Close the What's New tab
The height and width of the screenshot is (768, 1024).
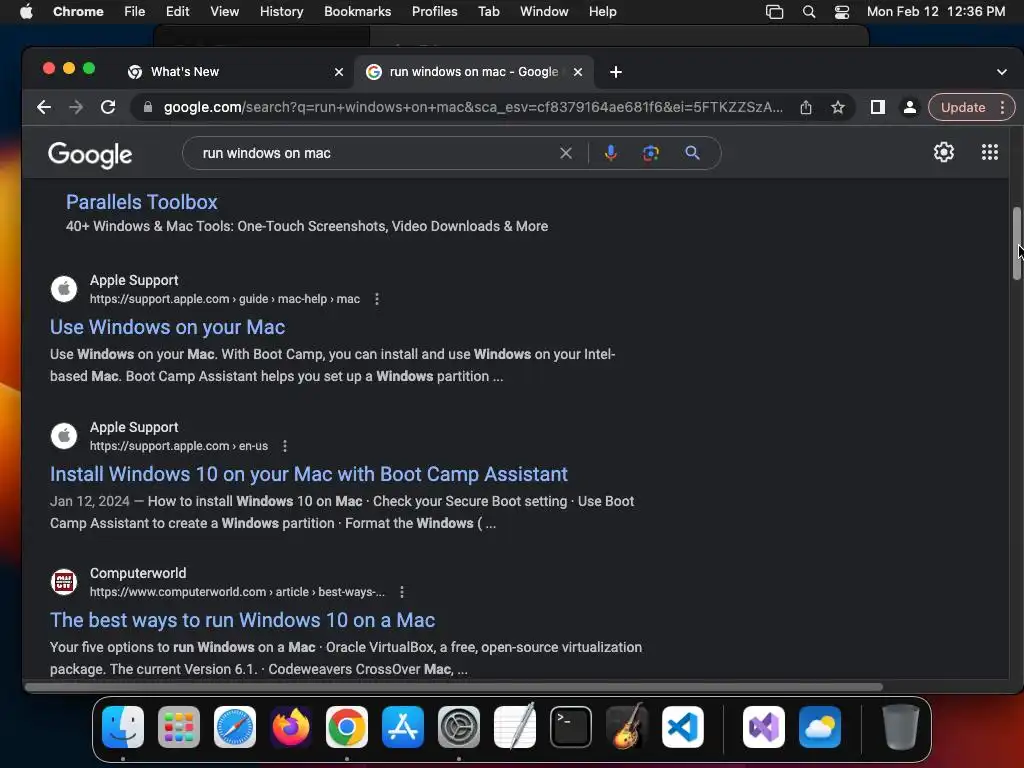[x=339, y=72]
